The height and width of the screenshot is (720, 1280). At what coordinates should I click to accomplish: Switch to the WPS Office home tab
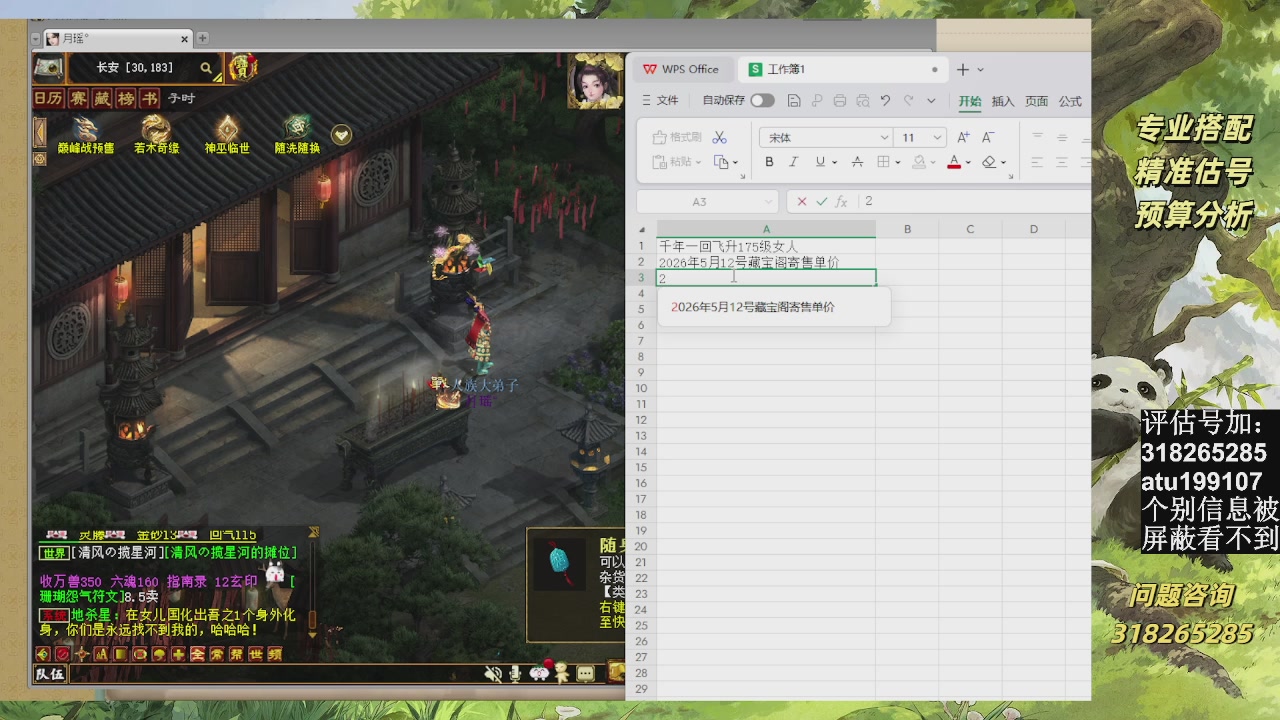[x=681, y=69]
